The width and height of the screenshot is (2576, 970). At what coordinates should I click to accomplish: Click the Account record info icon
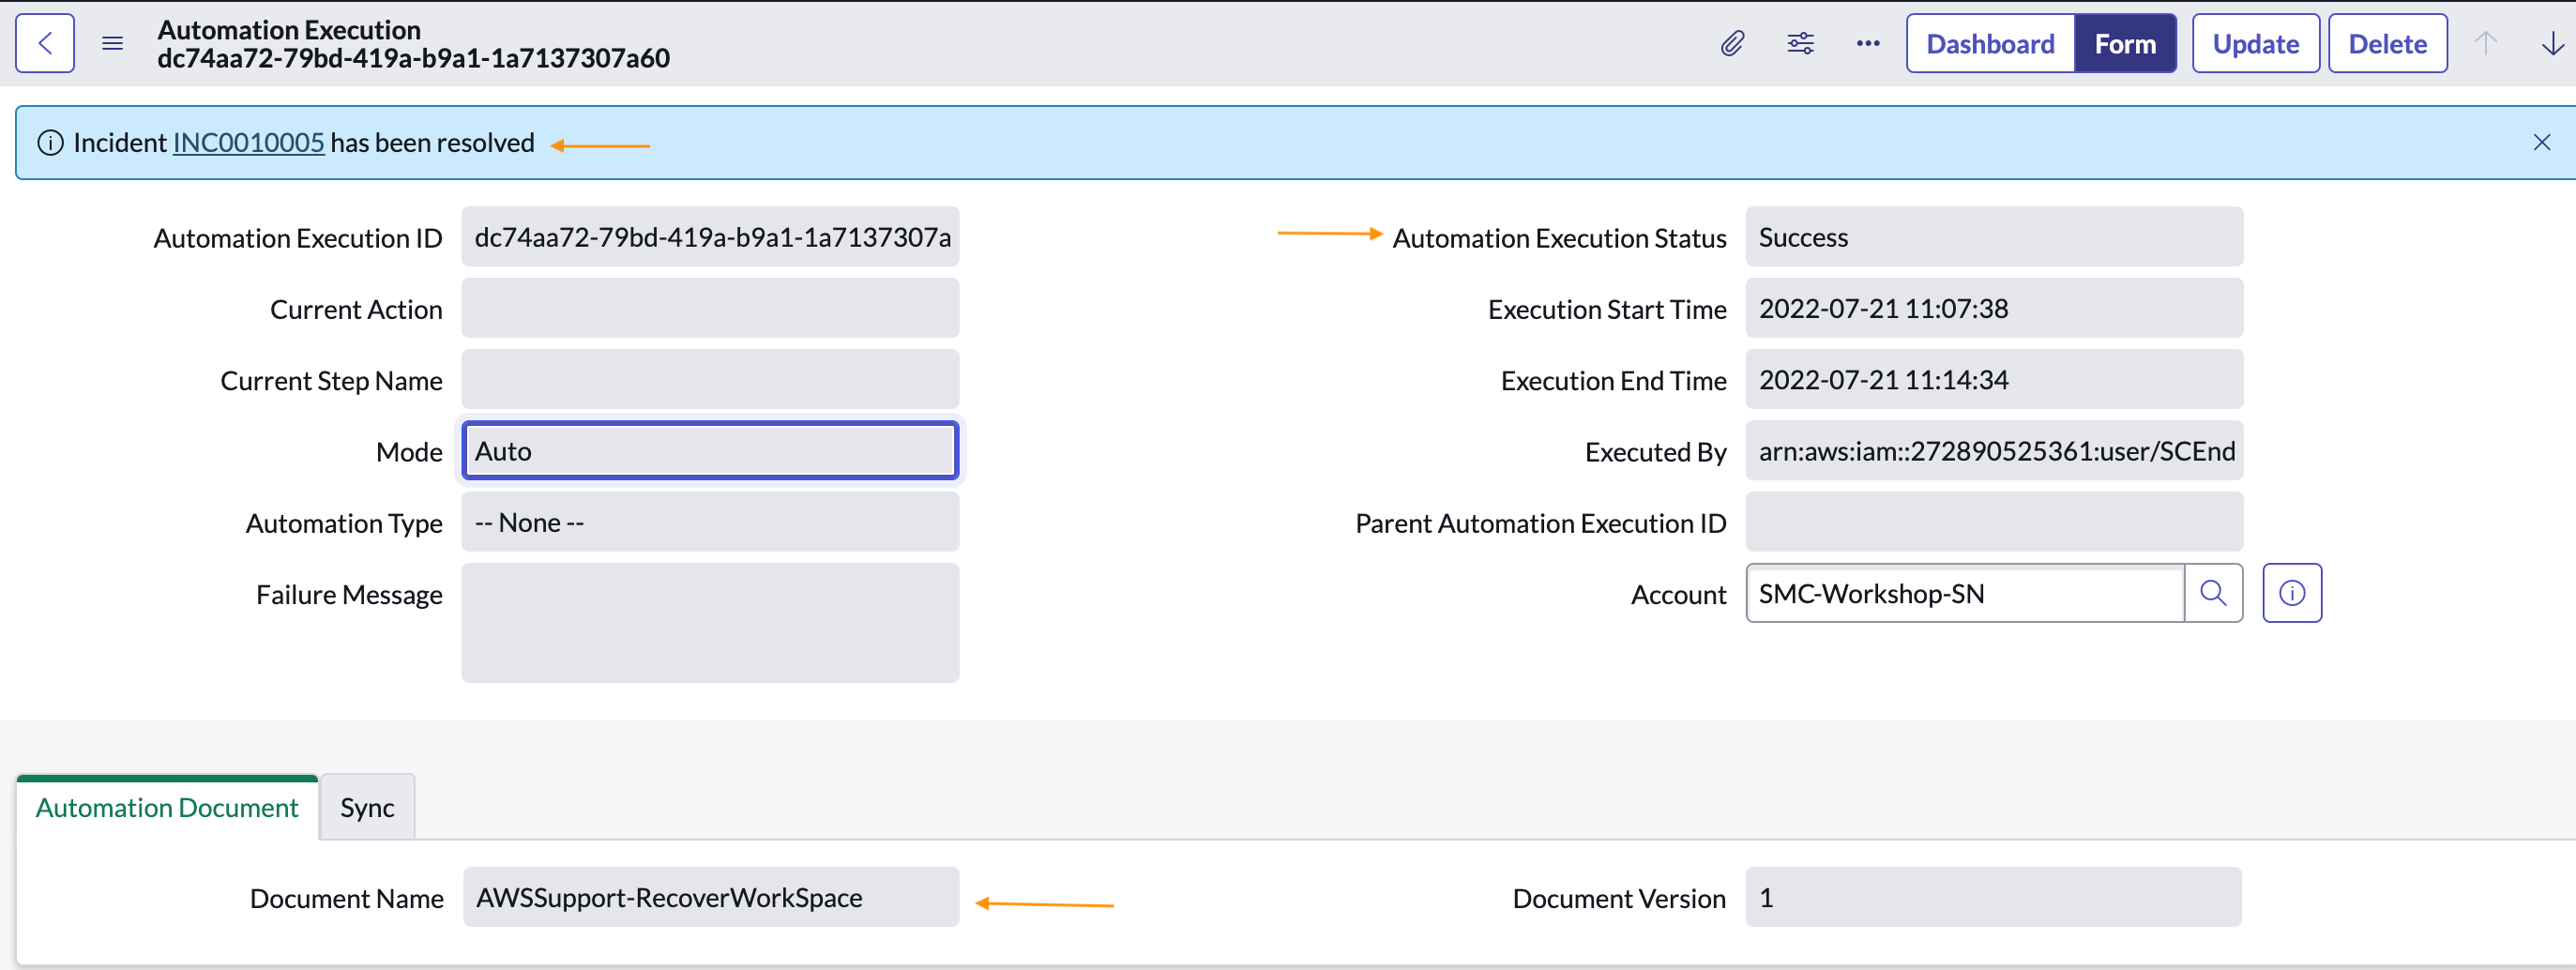(x=2292, y=593)
